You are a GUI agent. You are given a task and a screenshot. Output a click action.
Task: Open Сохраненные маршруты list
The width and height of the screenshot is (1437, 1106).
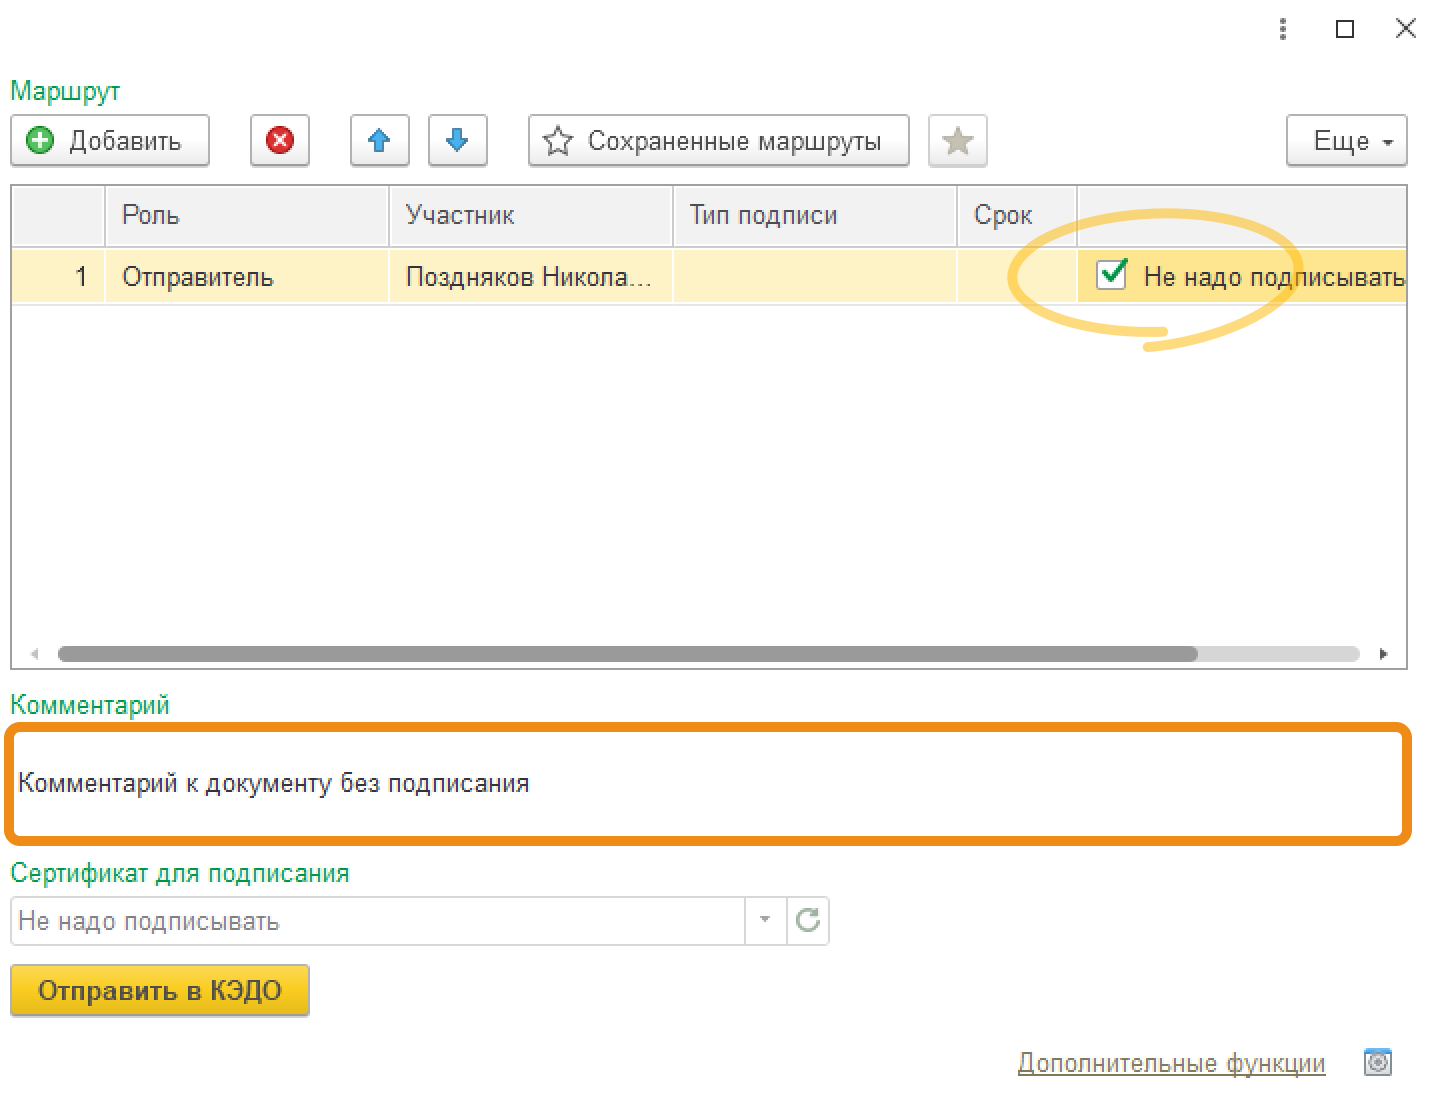tap(719, 140)
